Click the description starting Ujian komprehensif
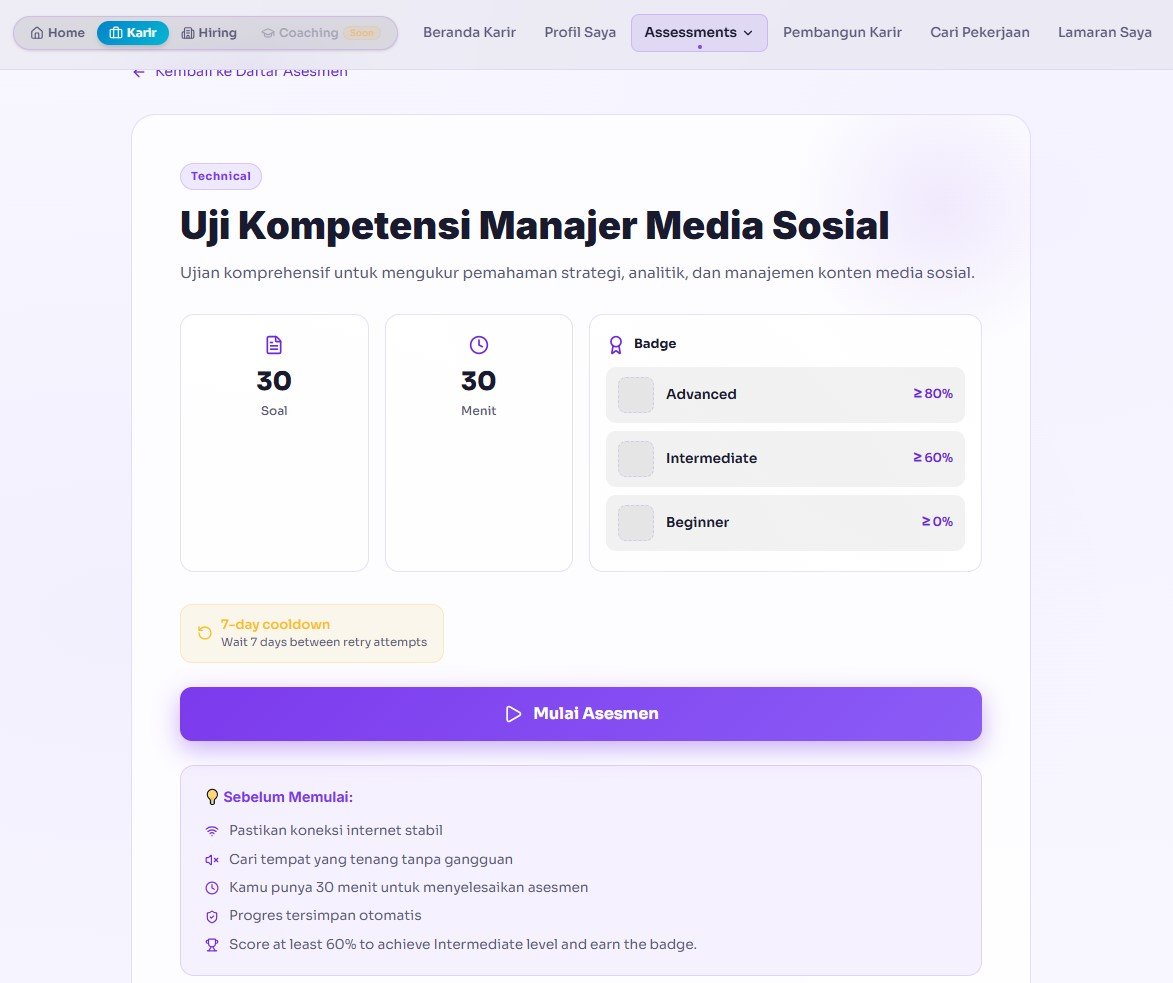 pos(577,273)
